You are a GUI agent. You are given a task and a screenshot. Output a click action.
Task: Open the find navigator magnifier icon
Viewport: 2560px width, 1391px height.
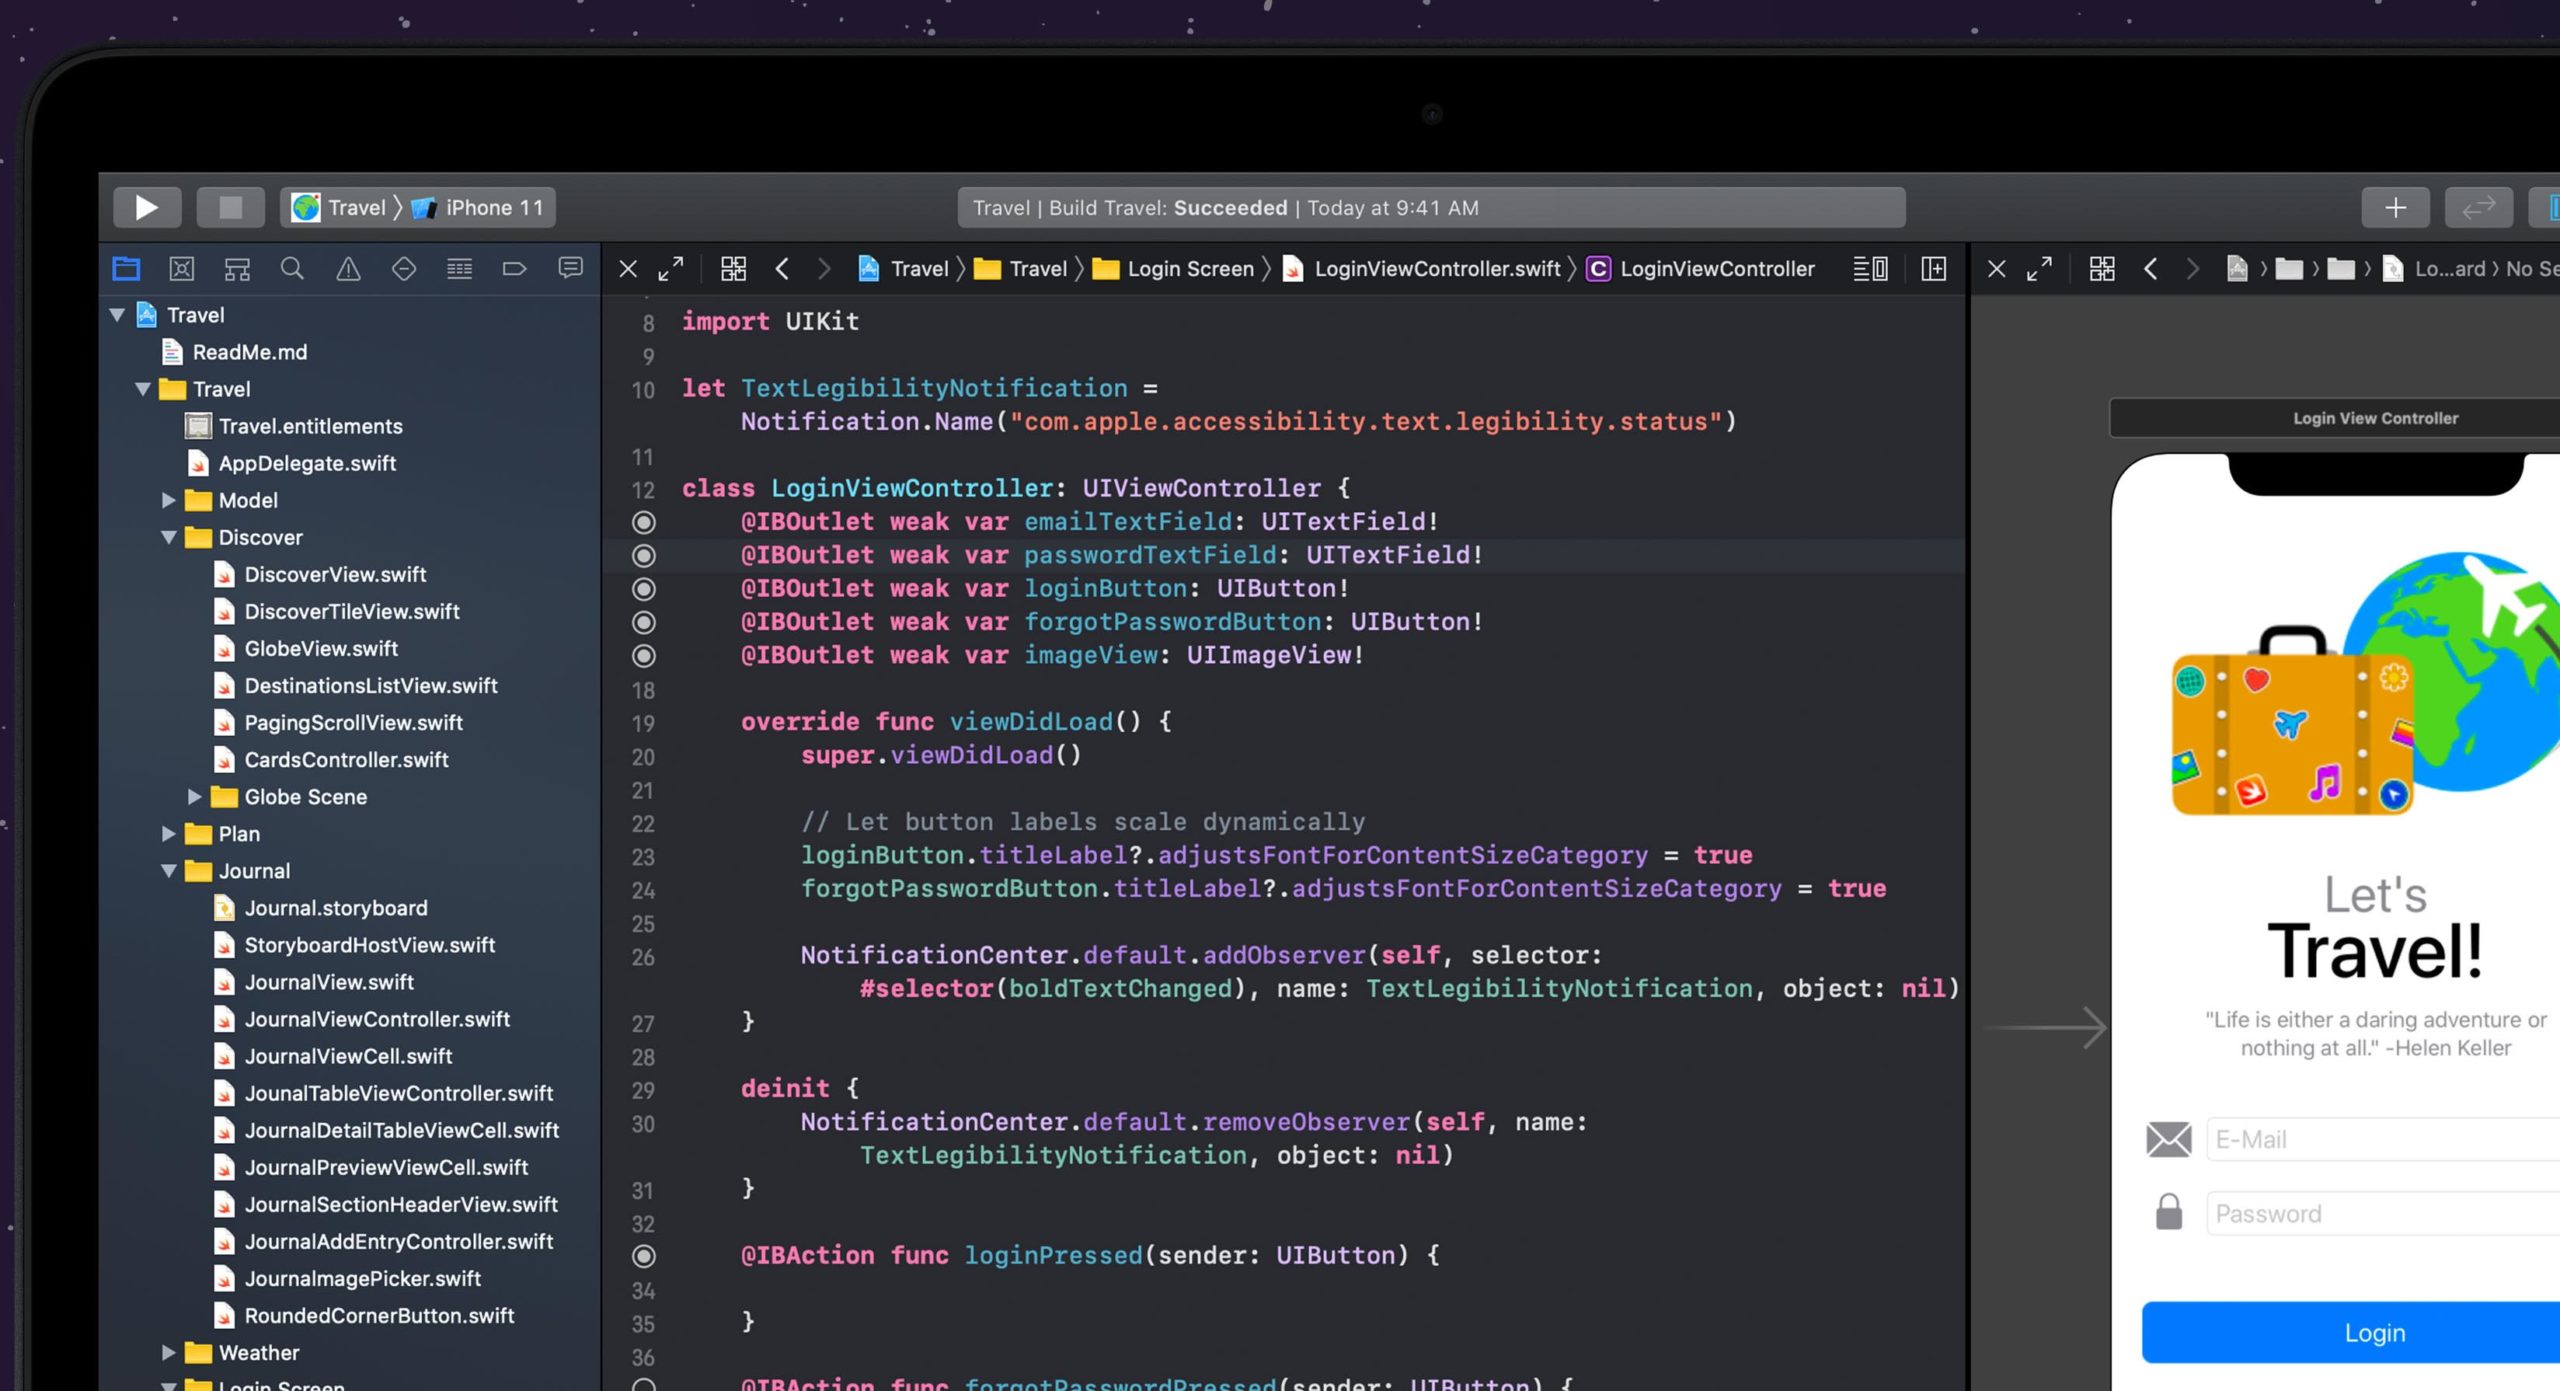[292, 268]
